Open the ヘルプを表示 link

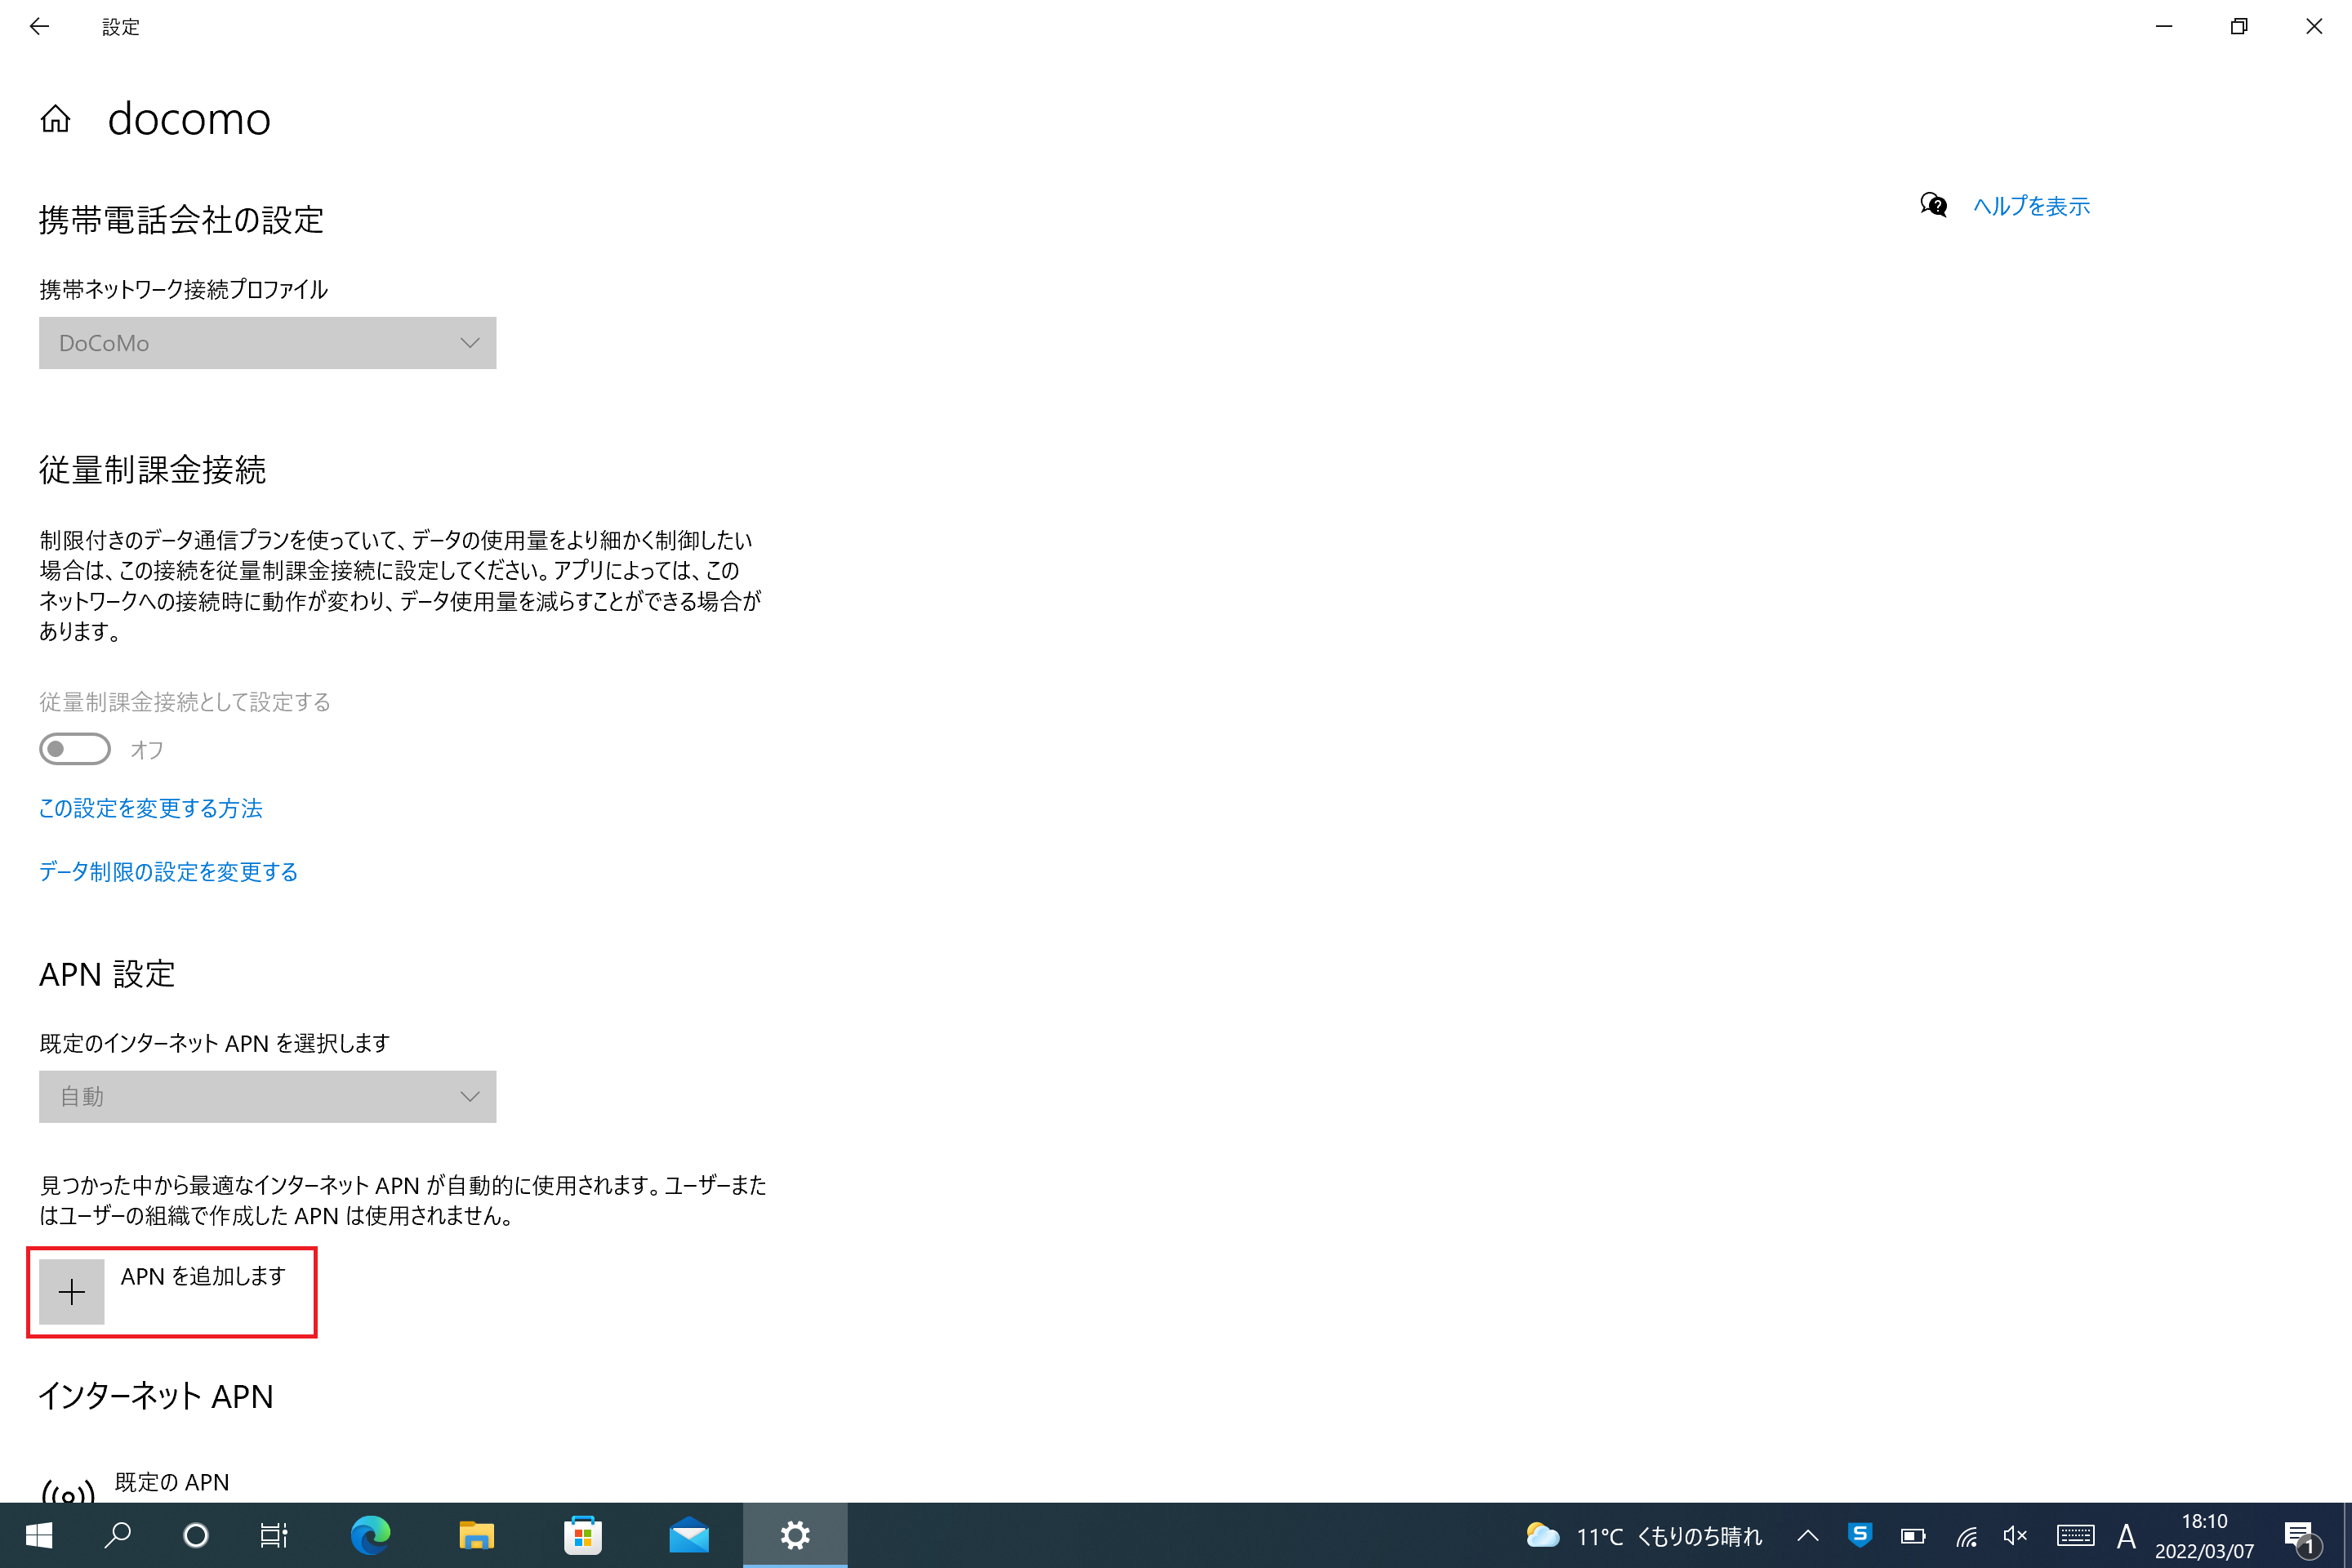[2031, 206]
